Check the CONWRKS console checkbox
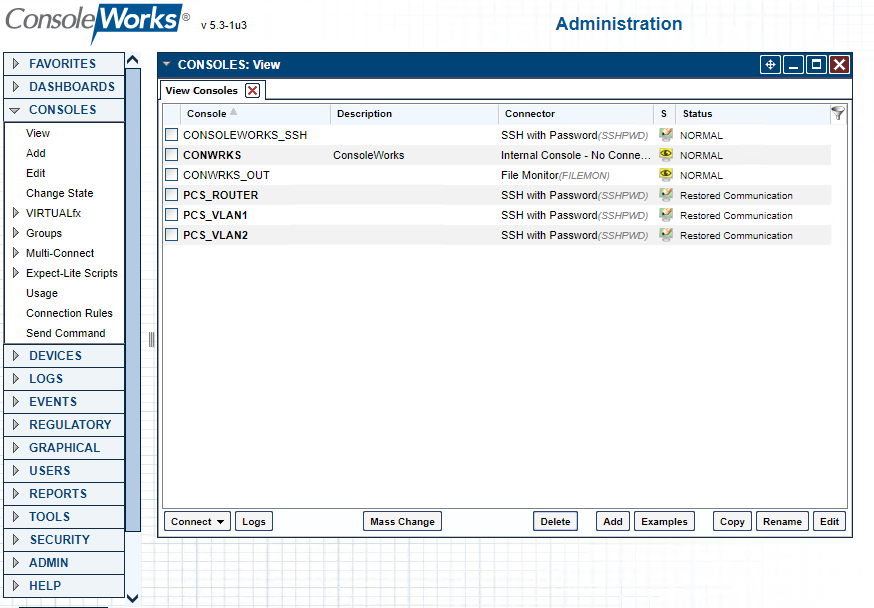 tap(172, 155)
